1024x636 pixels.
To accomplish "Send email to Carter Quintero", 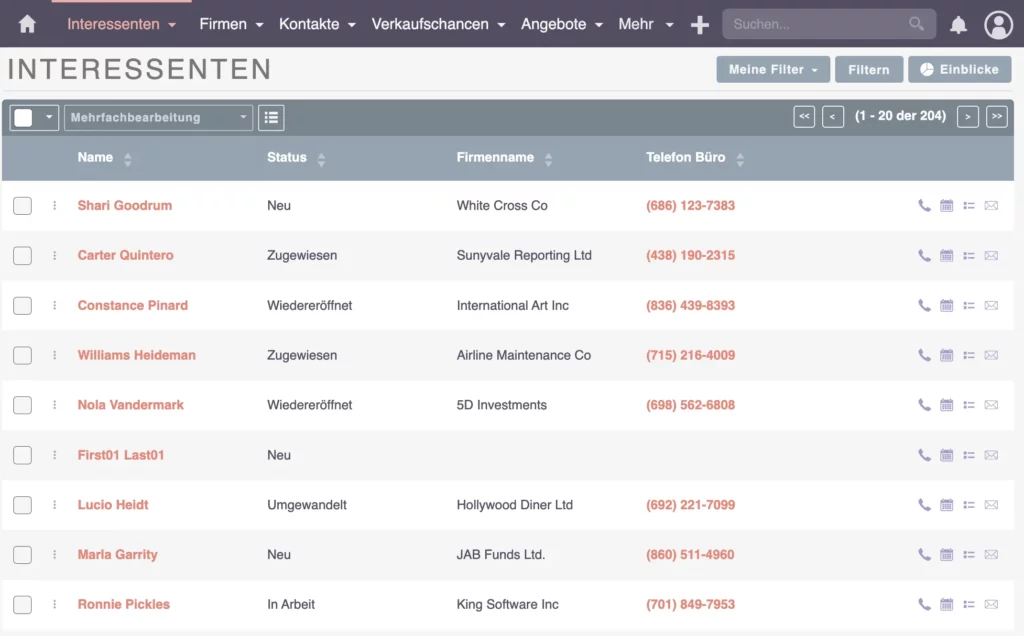I will click(x=991, y=255).
